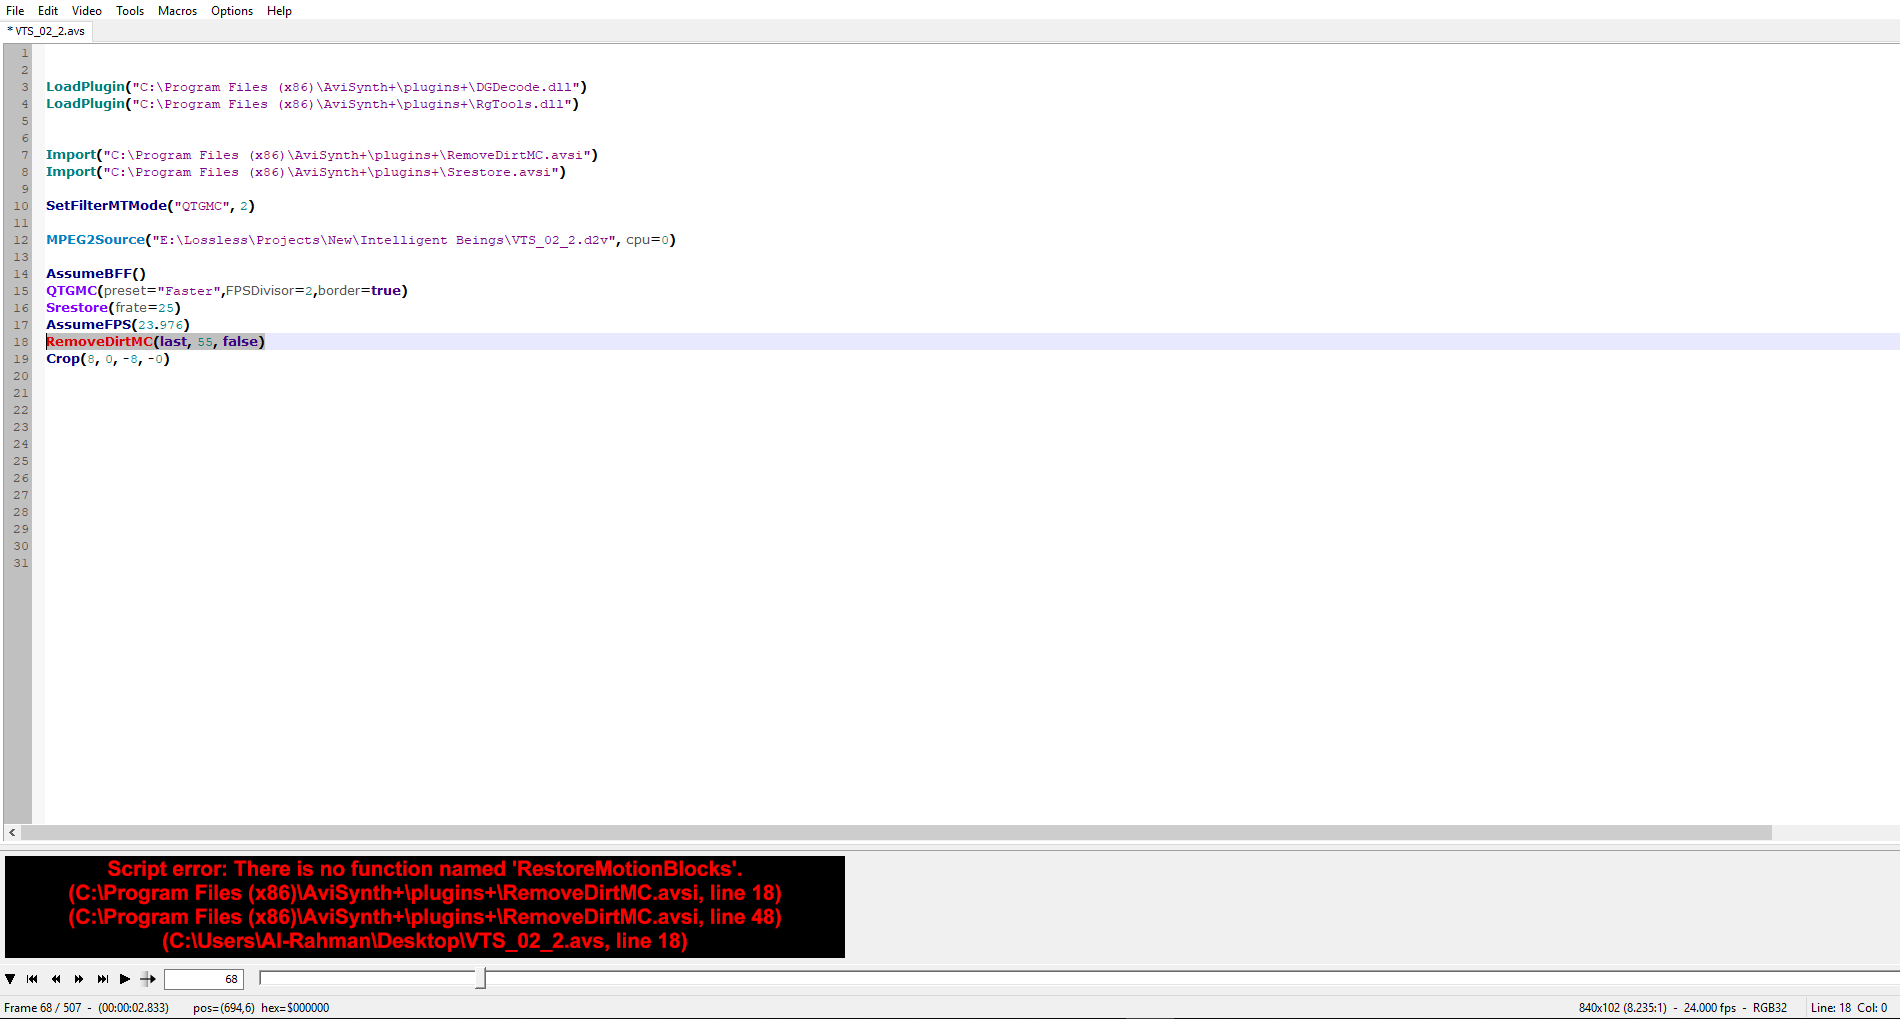This screenshot has height=1019, width=1900.
Task: Open the Video menu
Action: point(87,11)
